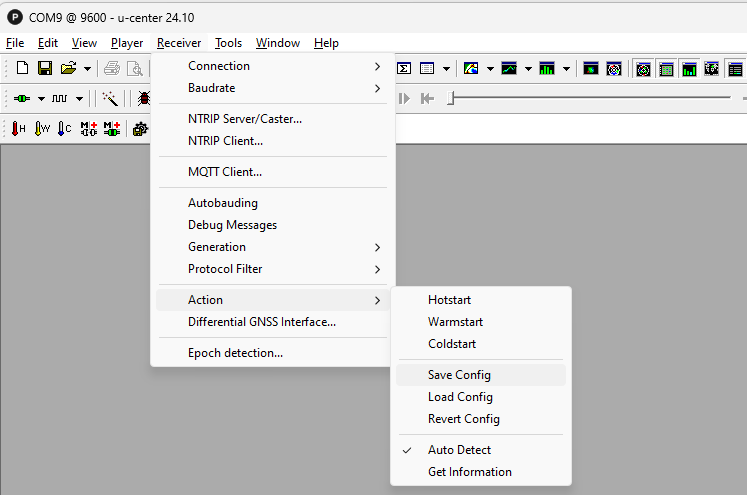Click the green receiver connection plug icon
Image resolution: width=747 pixels, height=495 pixels.
22,99
